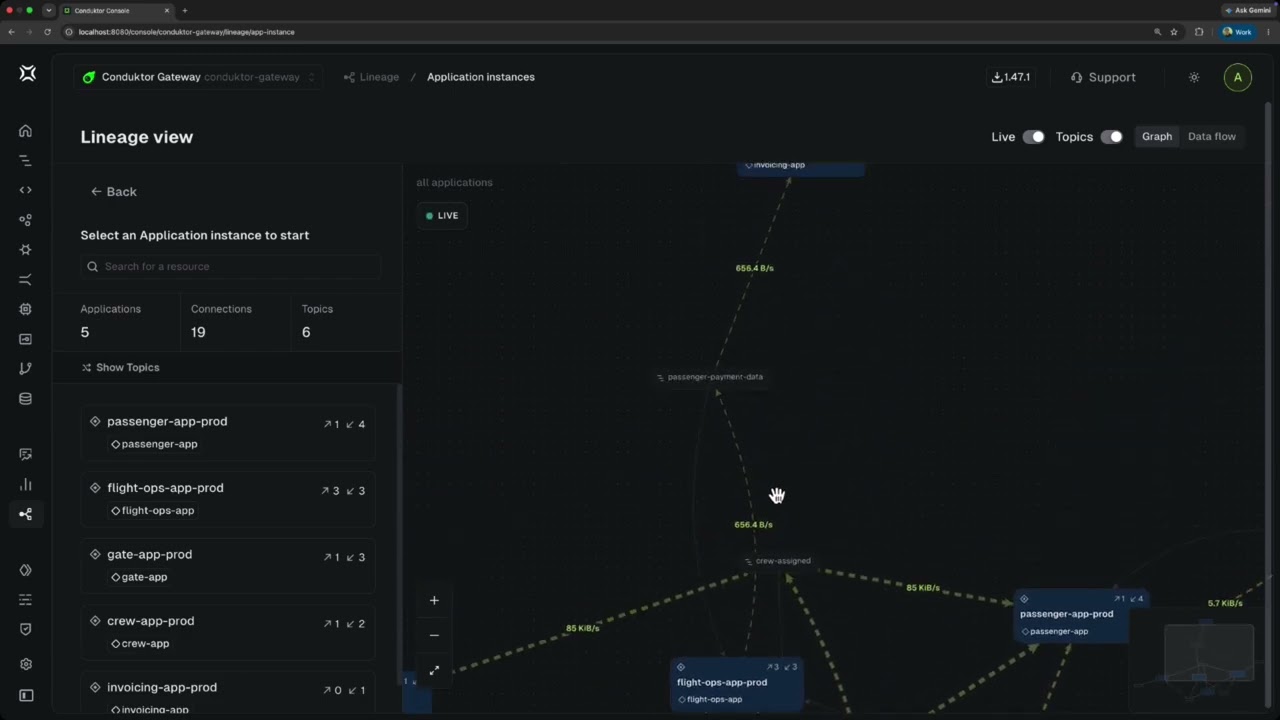
Task: Toggle the Topics switch
Action: coord(1111,137)
